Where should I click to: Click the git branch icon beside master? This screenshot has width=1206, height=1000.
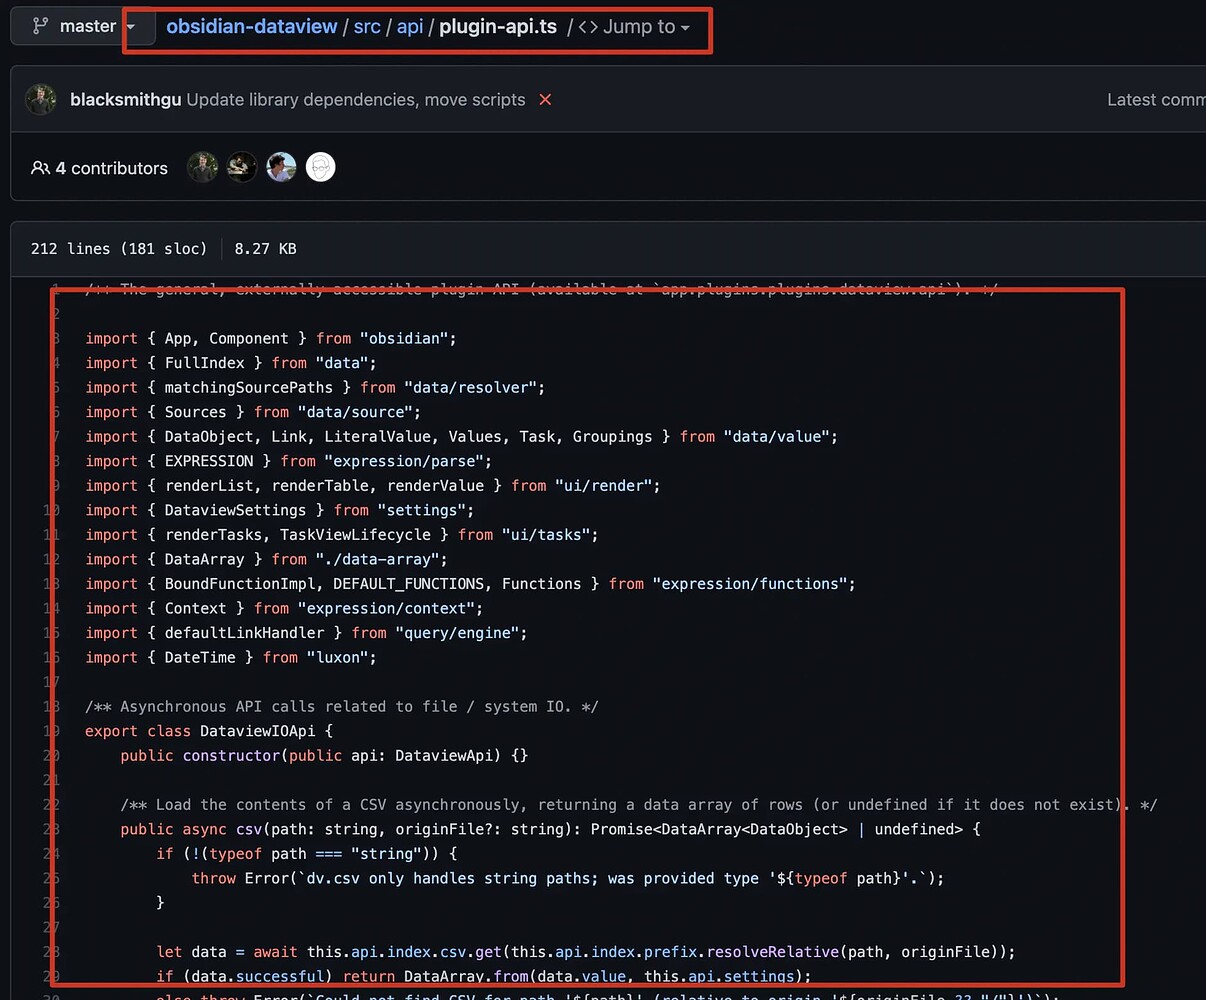tap(40, 26)
